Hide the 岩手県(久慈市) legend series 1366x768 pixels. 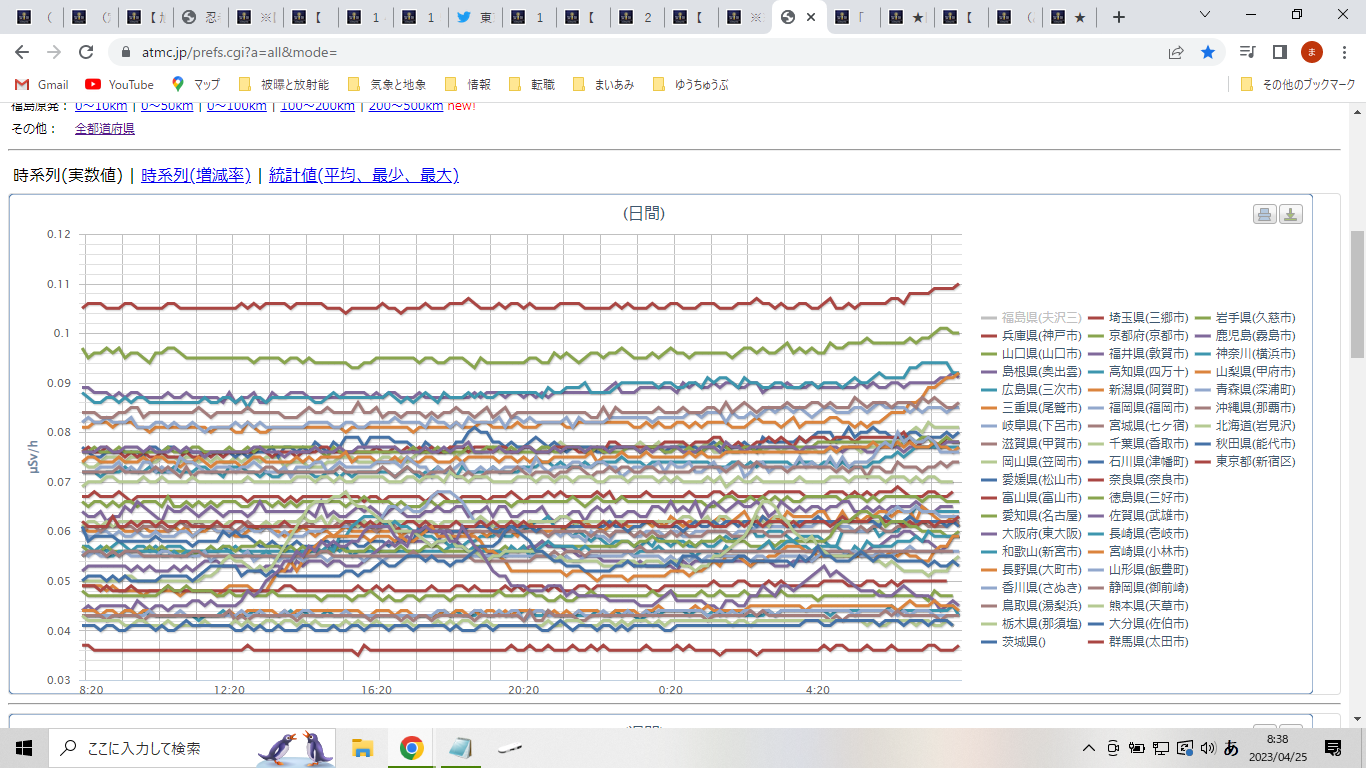click(x=1245, y=317)
